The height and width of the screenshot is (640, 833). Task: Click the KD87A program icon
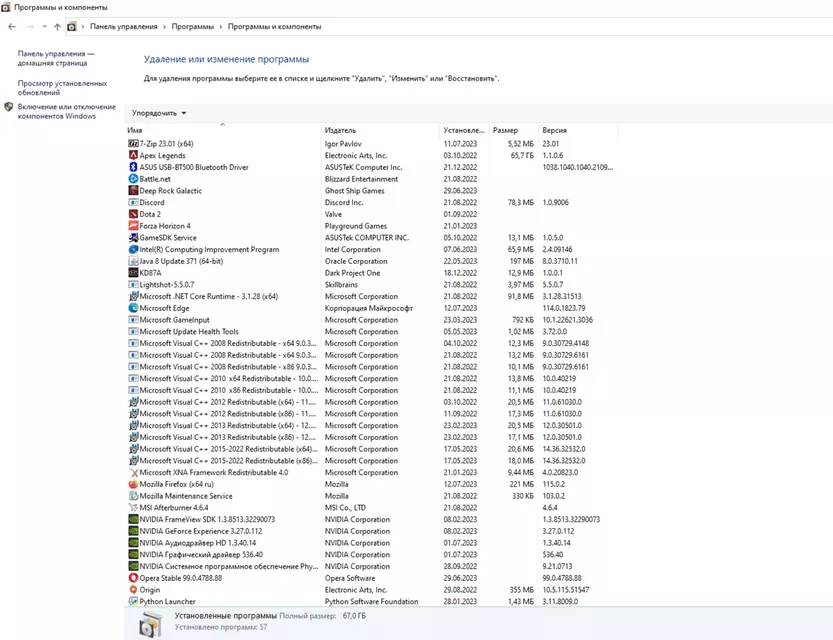pyautogui.click(x=133, y=272)
